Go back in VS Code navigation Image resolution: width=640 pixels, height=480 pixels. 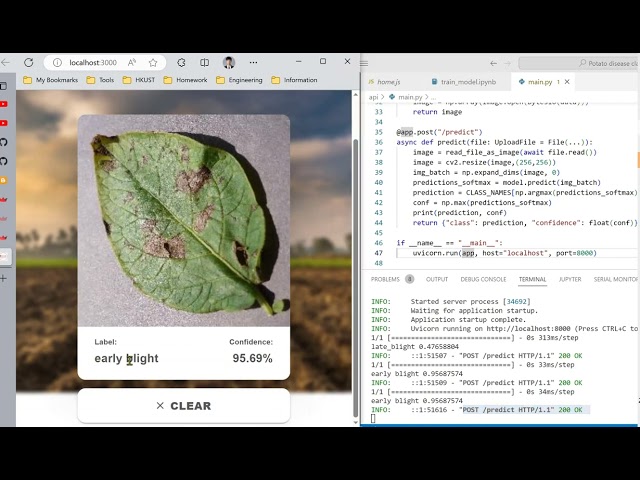coord(493,63)
